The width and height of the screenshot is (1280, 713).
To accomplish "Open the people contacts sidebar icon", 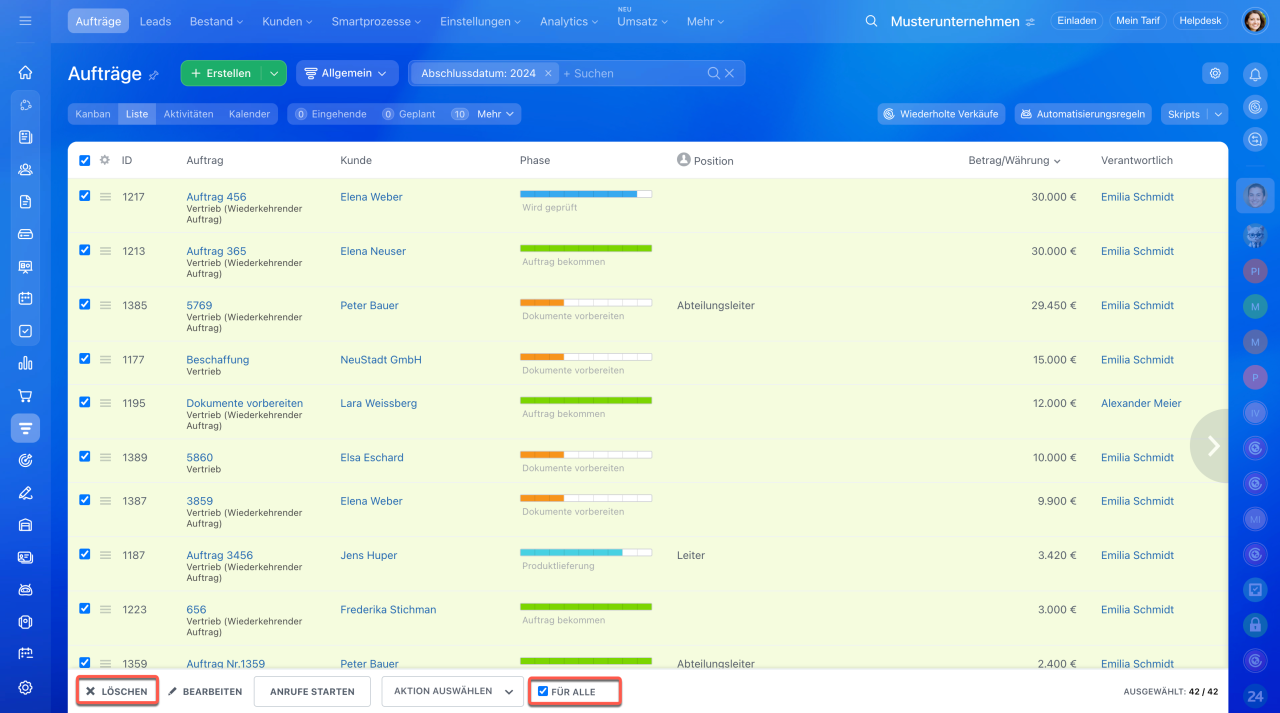I will [x=25, y=169].
